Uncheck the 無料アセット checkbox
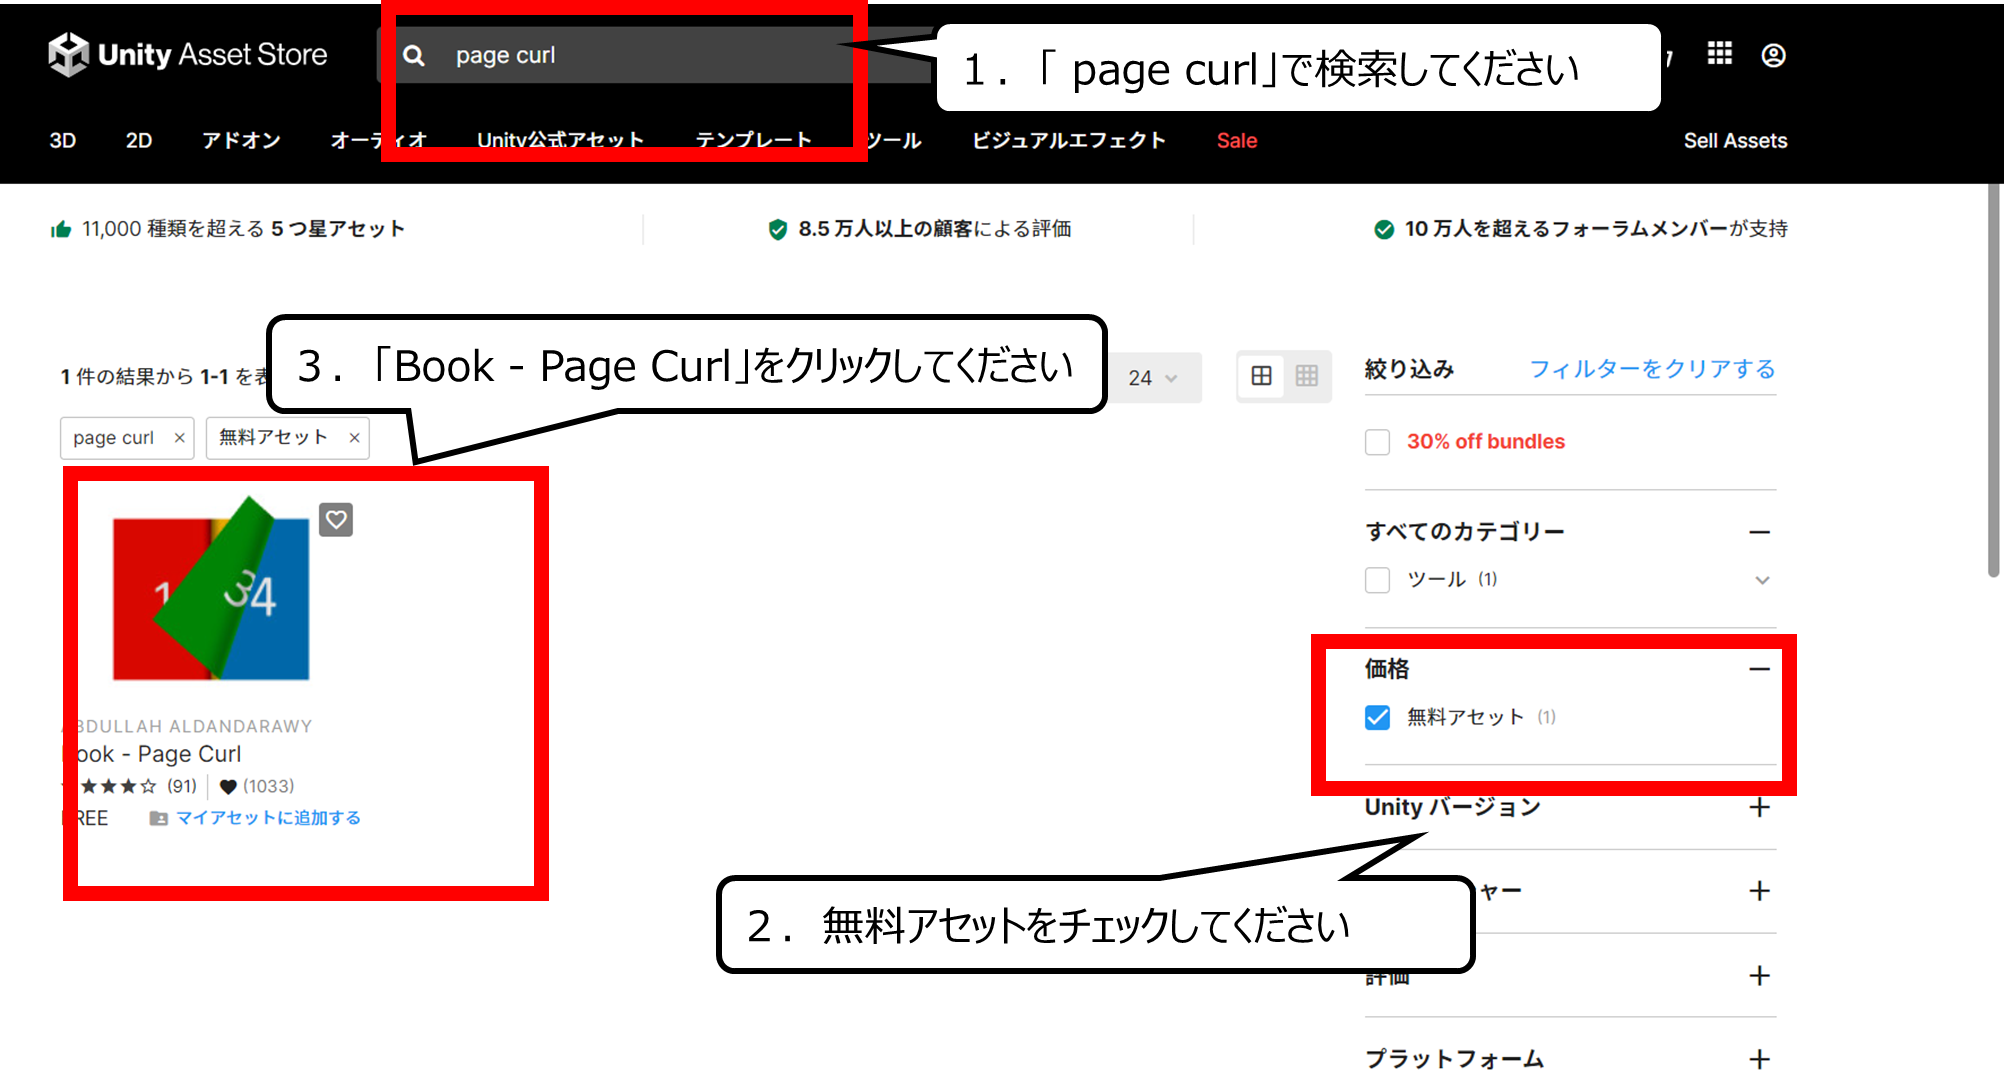This screenshot has height=1073, width=2004. coord(1377,717)
